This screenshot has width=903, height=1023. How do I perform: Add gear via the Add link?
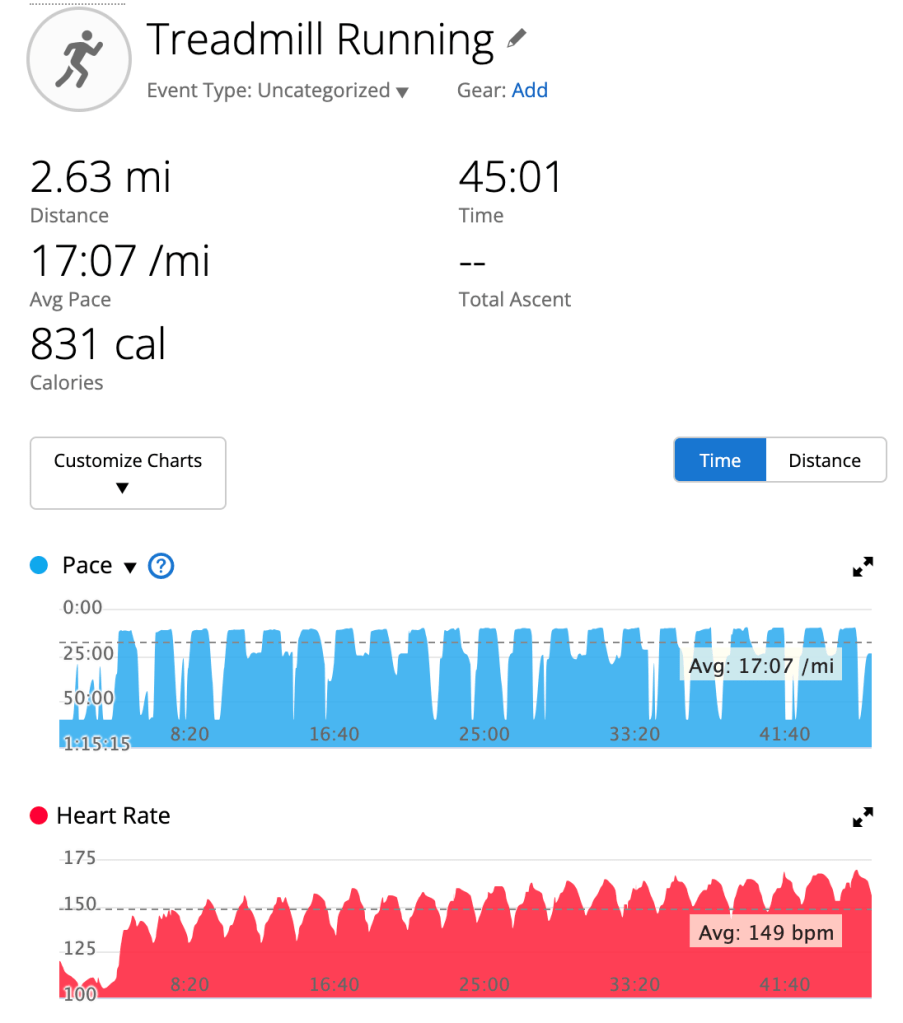[530, 90]
